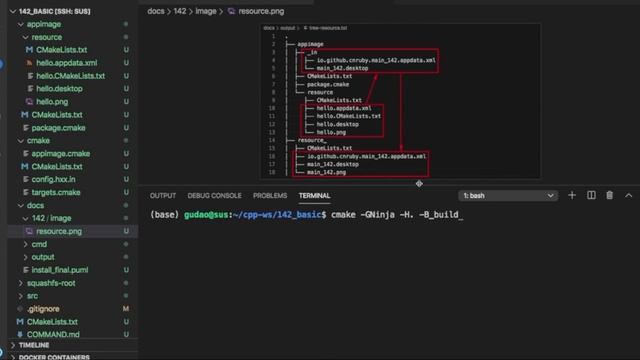Click the resource.png image preview

coord(400,101)
